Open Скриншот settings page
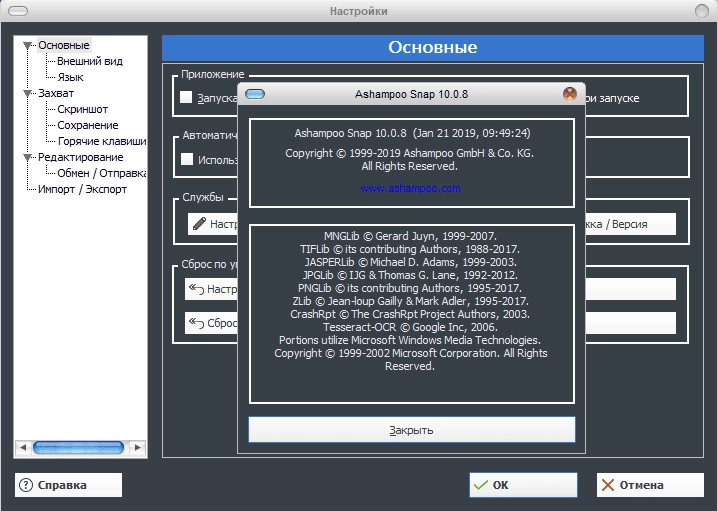718x512 pixels. [82, 109]
